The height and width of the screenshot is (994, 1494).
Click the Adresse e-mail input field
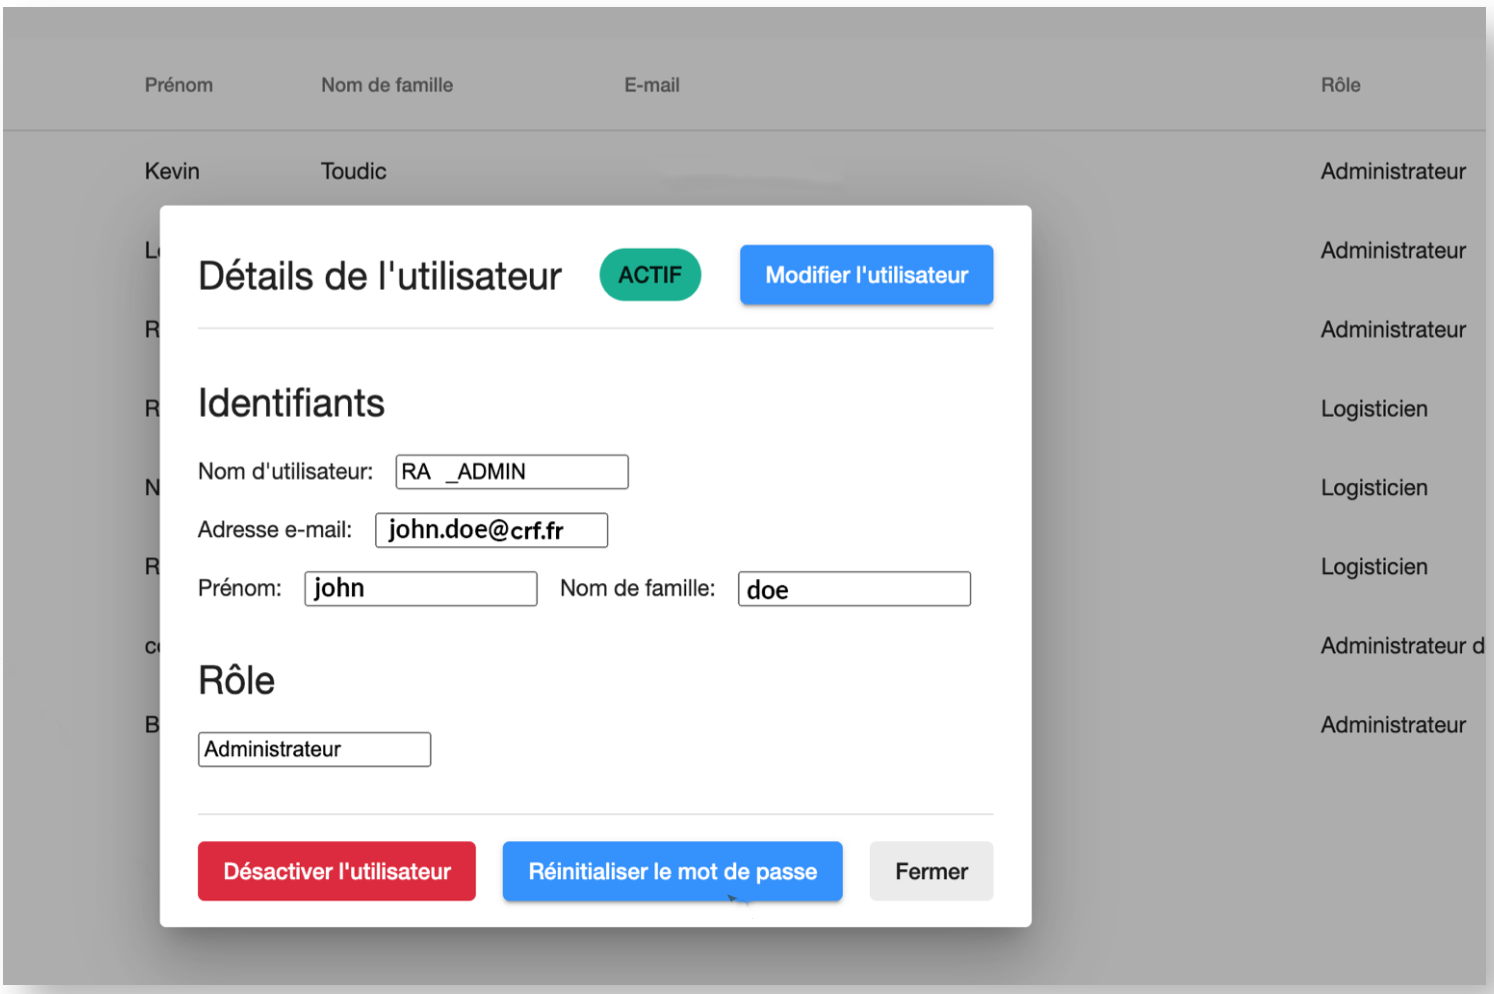click(x=491, y=530)
